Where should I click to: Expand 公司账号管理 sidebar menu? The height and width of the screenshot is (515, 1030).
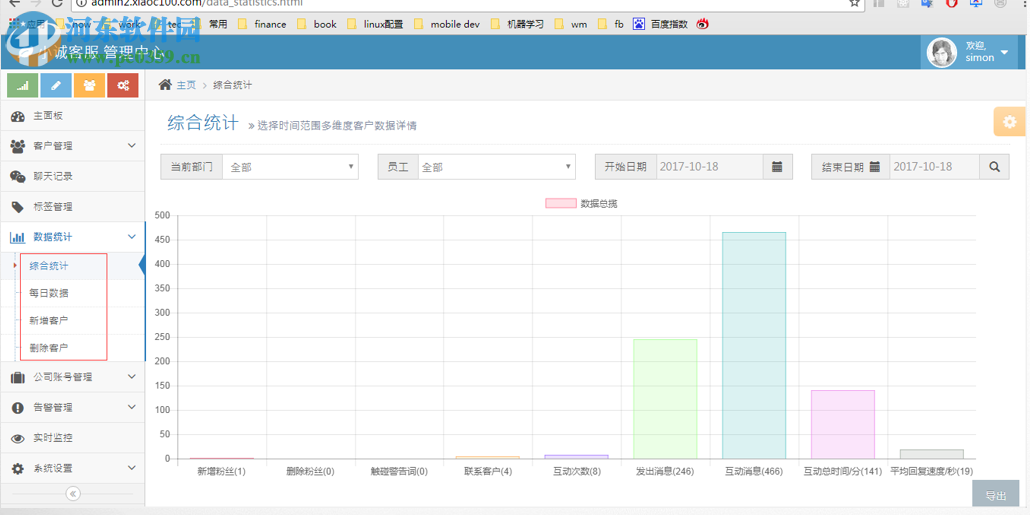72,377
